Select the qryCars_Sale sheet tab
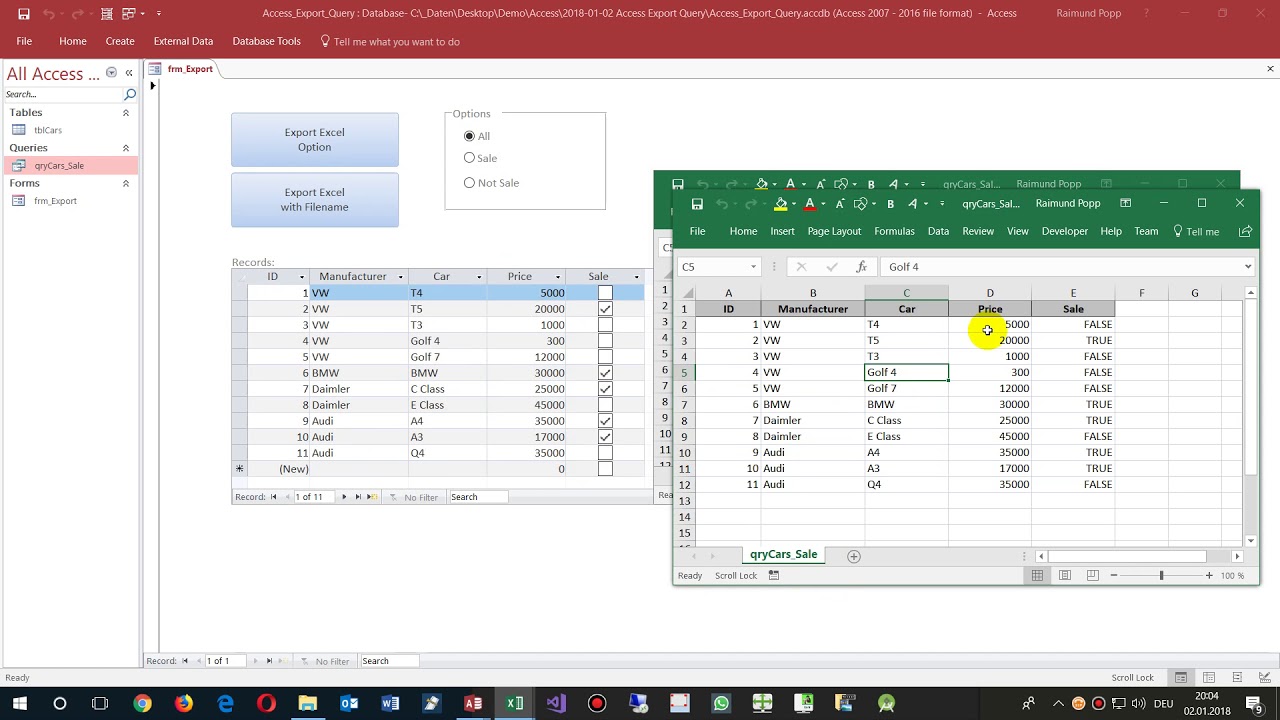1280x720 pixels. click(x=783, y=555)
